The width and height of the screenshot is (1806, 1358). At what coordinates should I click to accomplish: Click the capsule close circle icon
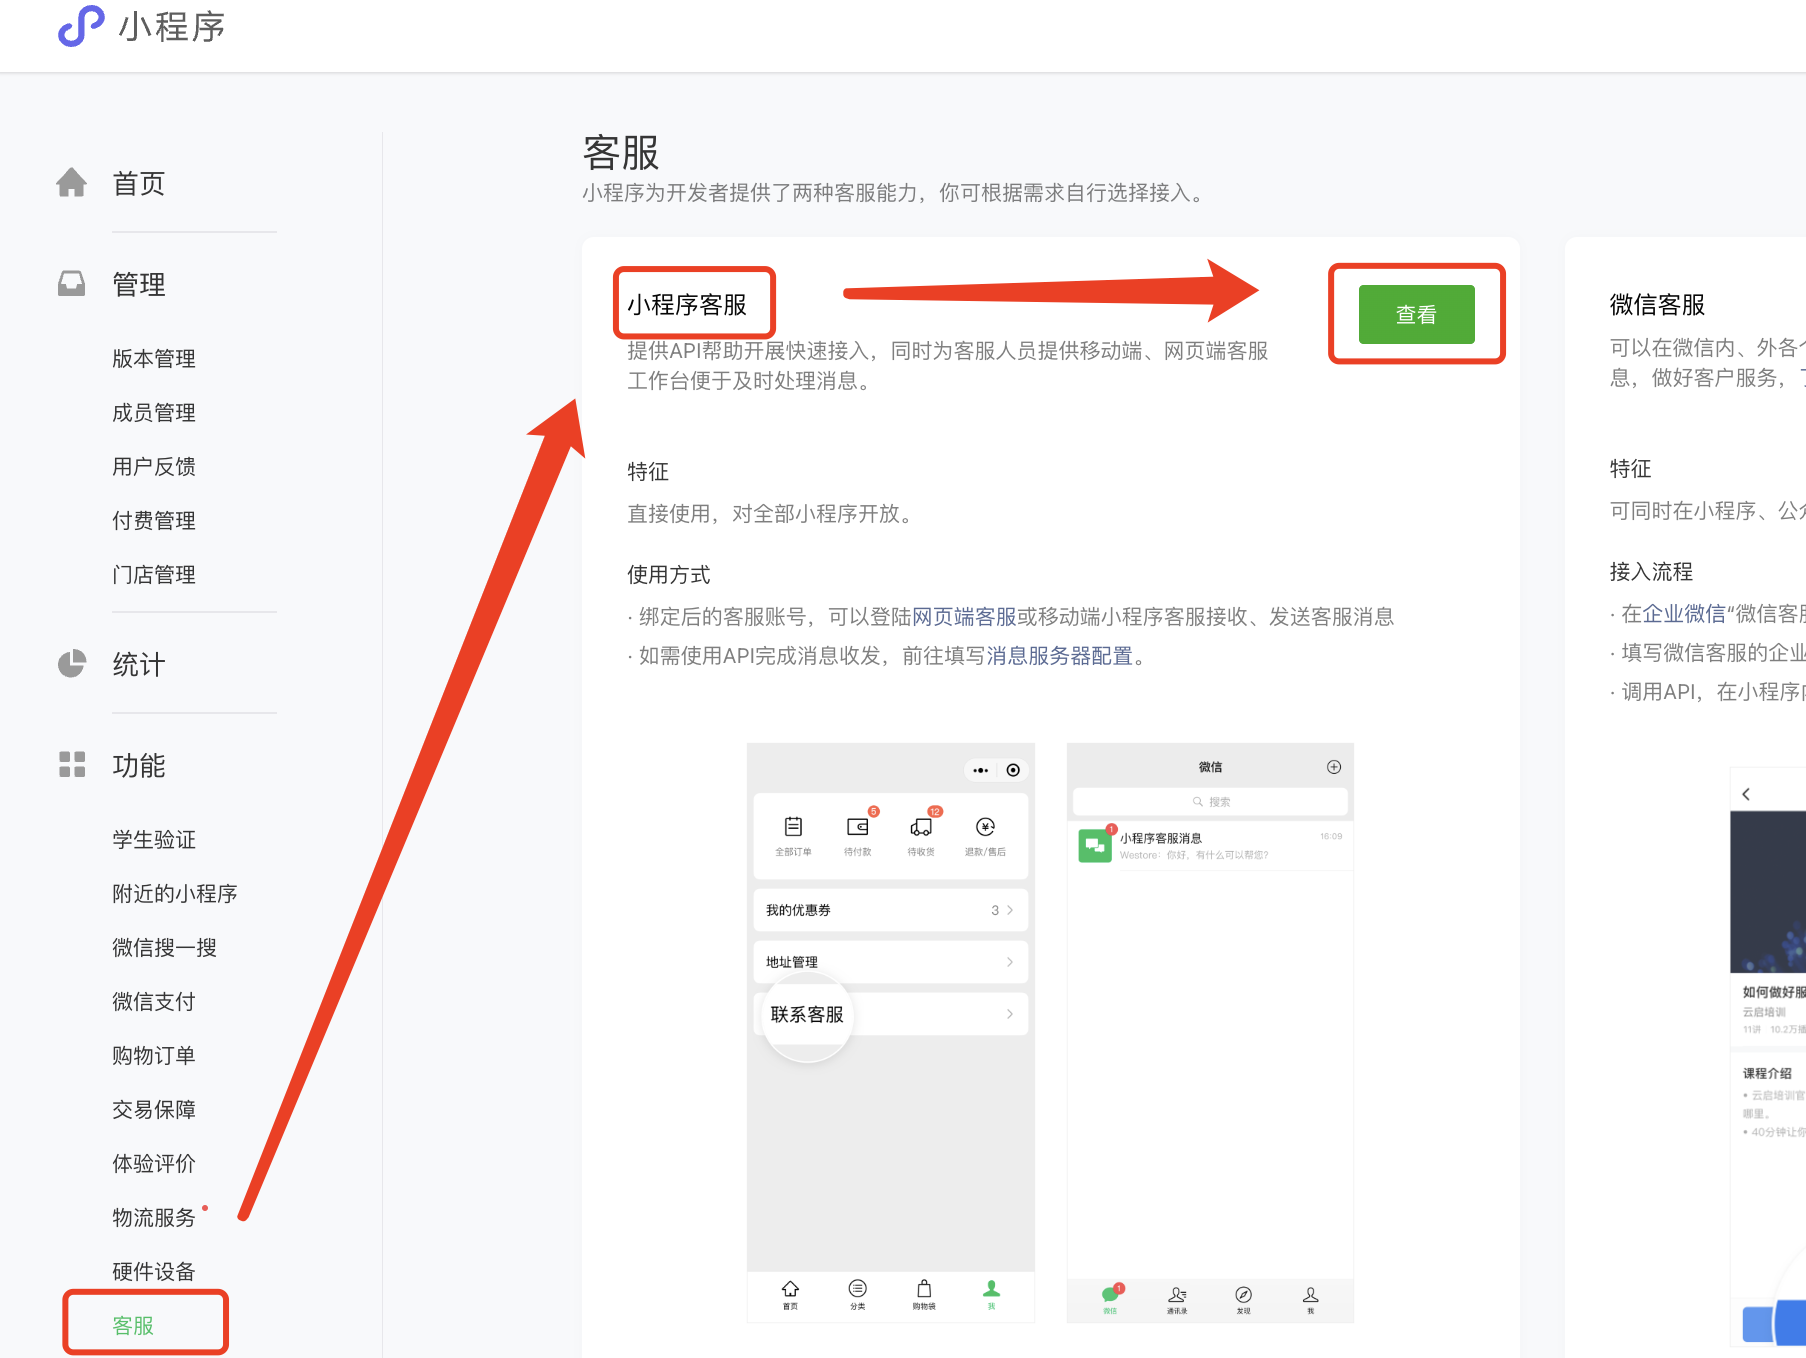click(1013, 770)
